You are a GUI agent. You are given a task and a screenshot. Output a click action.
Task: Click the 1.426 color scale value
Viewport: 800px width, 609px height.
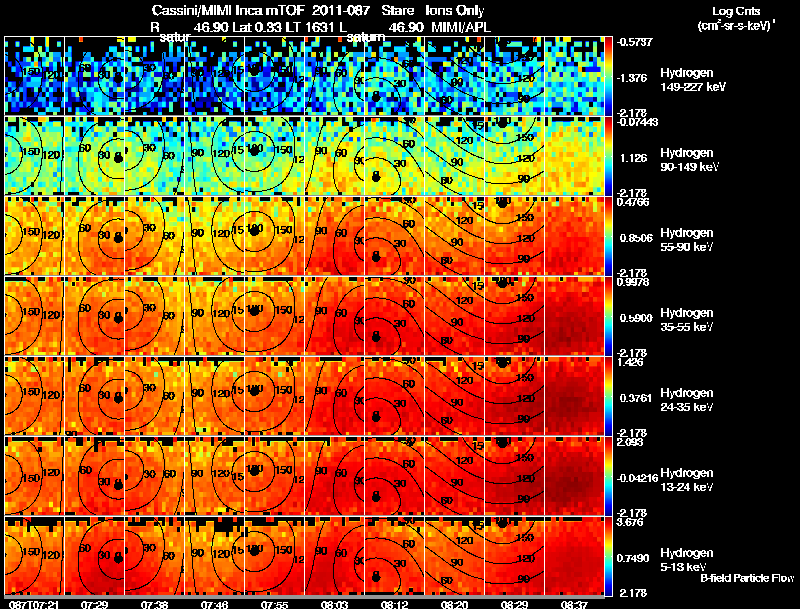coord(630,362)
